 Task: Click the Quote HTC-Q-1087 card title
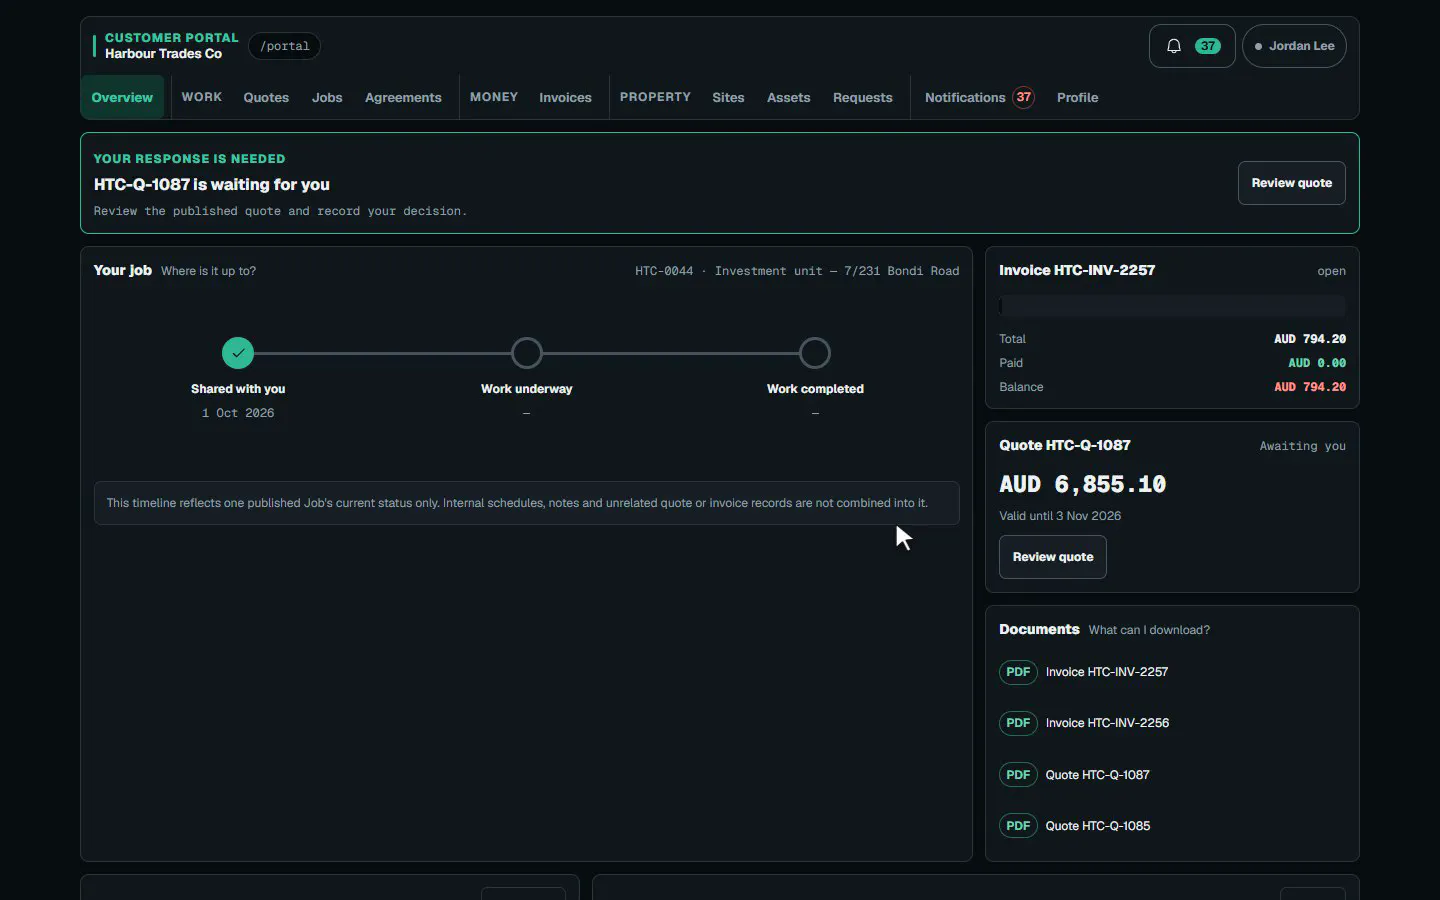(x=1065, y=445)
